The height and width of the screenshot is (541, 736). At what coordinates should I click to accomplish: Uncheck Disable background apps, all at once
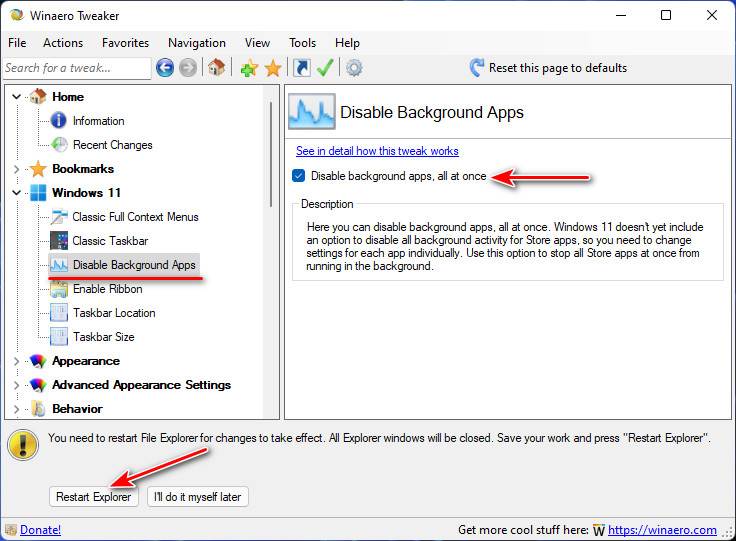[299, 176]
